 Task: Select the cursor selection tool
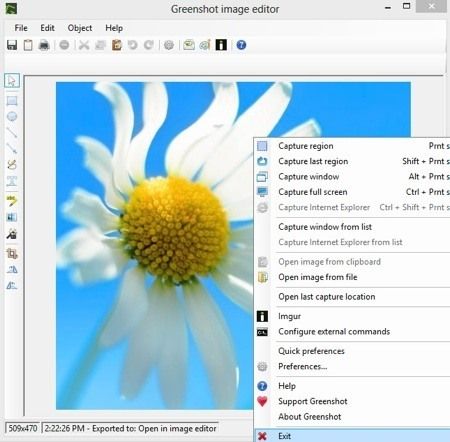point(12,81)
